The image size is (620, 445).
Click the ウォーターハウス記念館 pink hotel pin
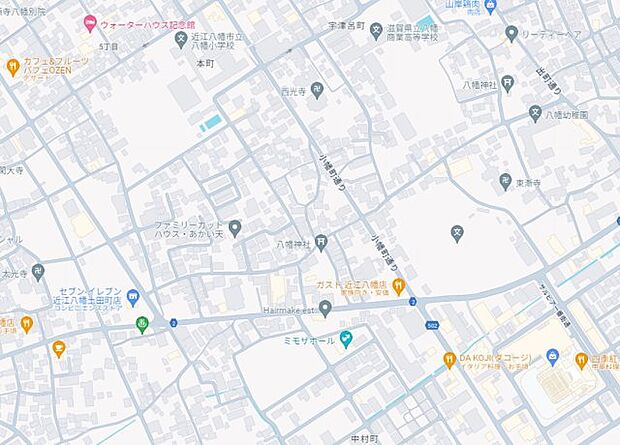pyautogui.click(x=90, y=24)
